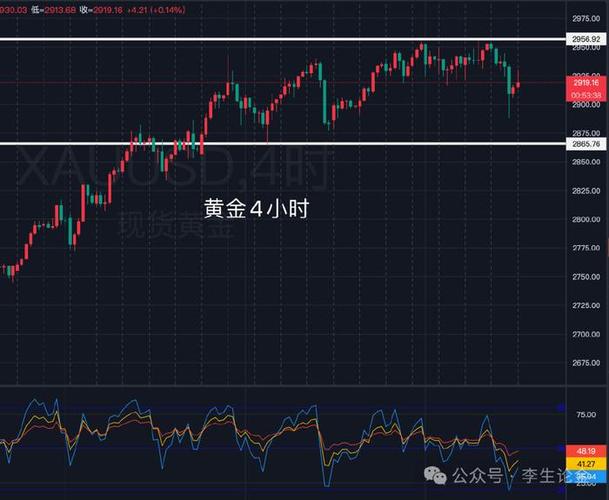Click the red indicator value 48.19
Viewport: 609px width, 500px height.
coord(586,451)
